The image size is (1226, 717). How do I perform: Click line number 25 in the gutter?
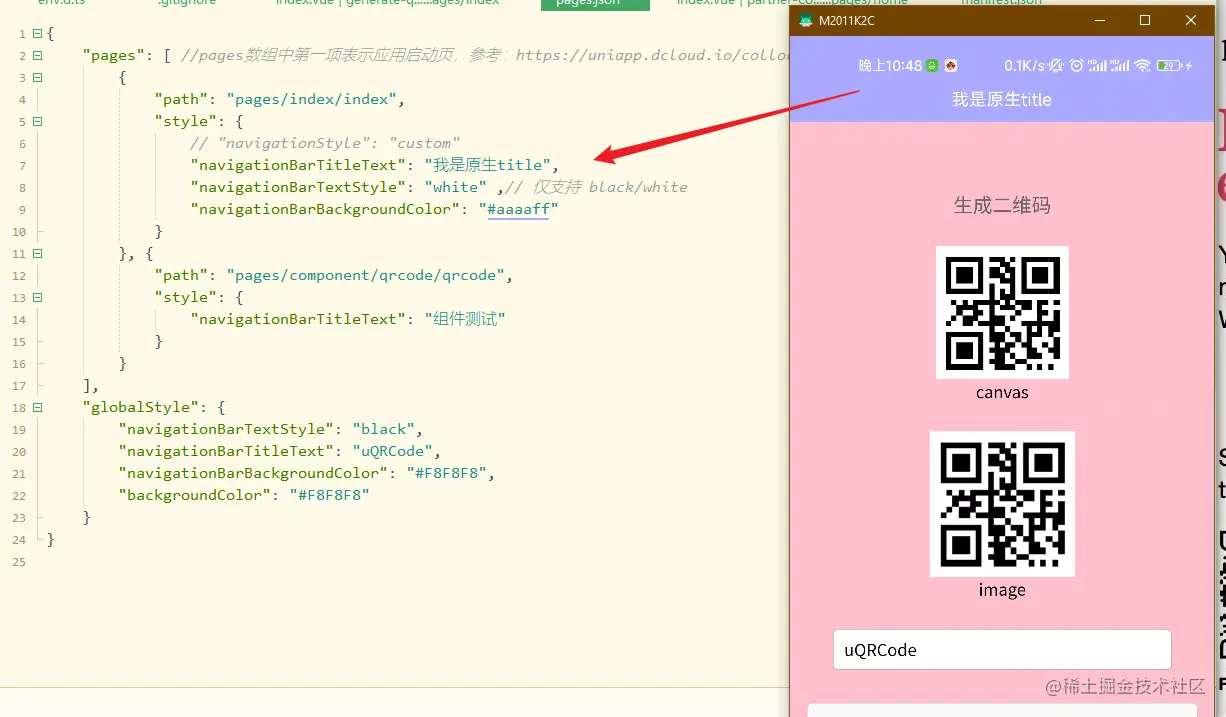pos(20,561)
